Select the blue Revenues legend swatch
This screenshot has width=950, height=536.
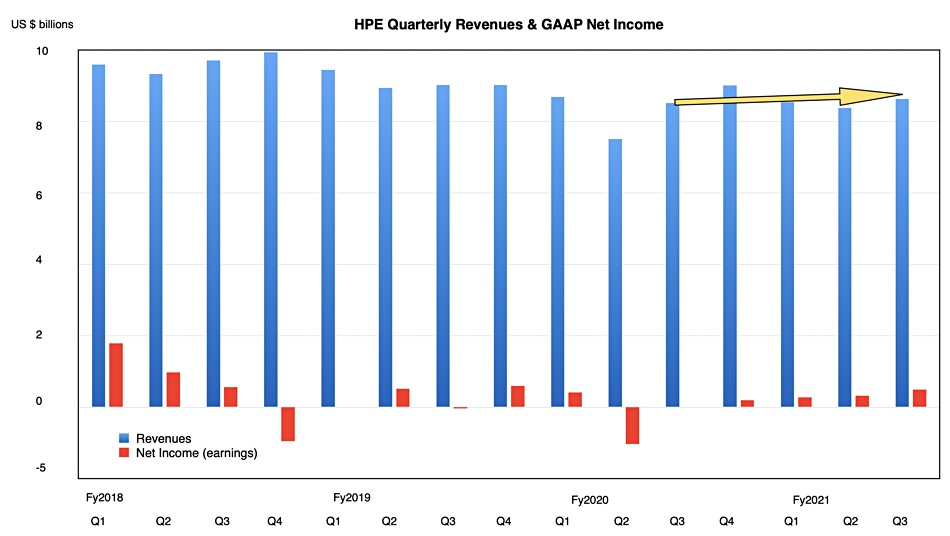124,438
